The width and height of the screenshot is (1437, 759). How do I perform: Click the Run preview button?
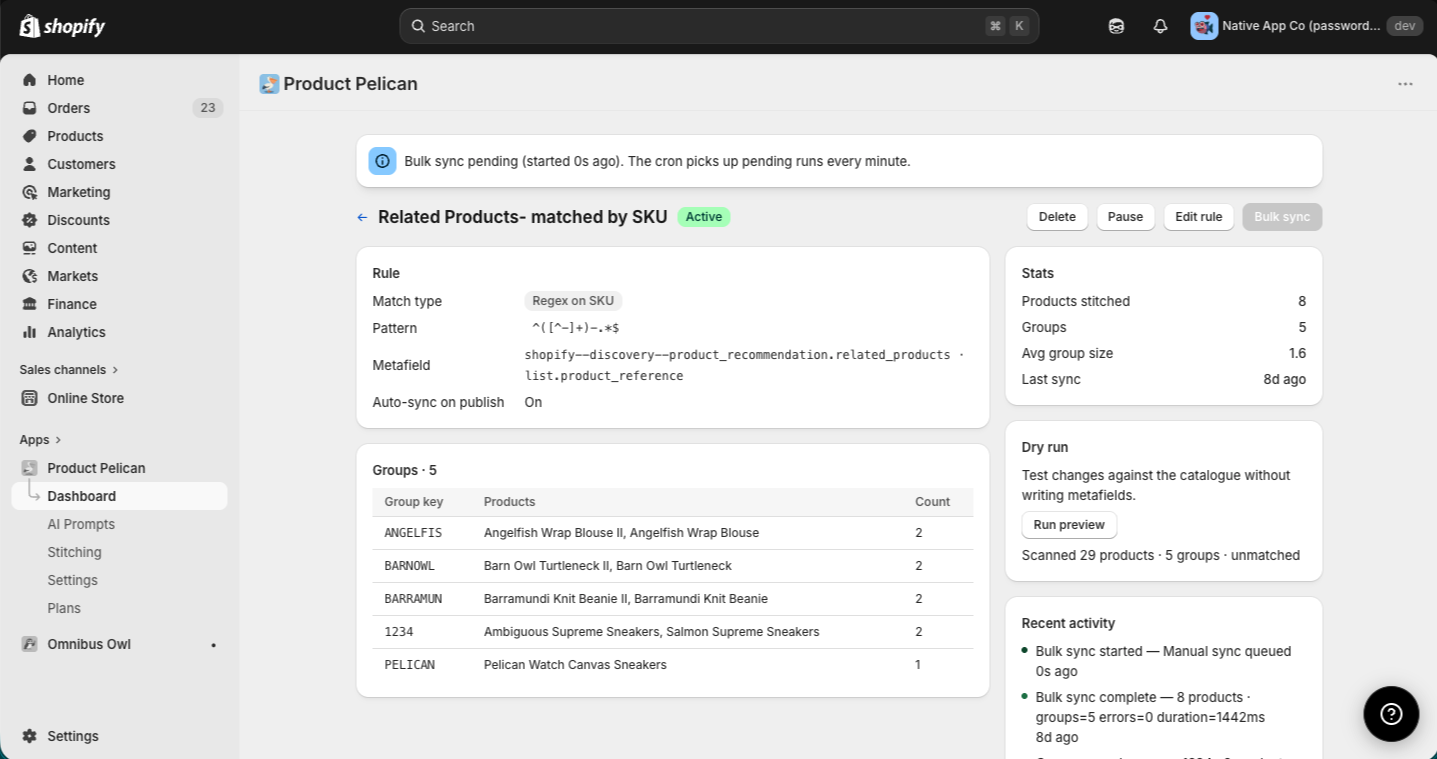1069,525
